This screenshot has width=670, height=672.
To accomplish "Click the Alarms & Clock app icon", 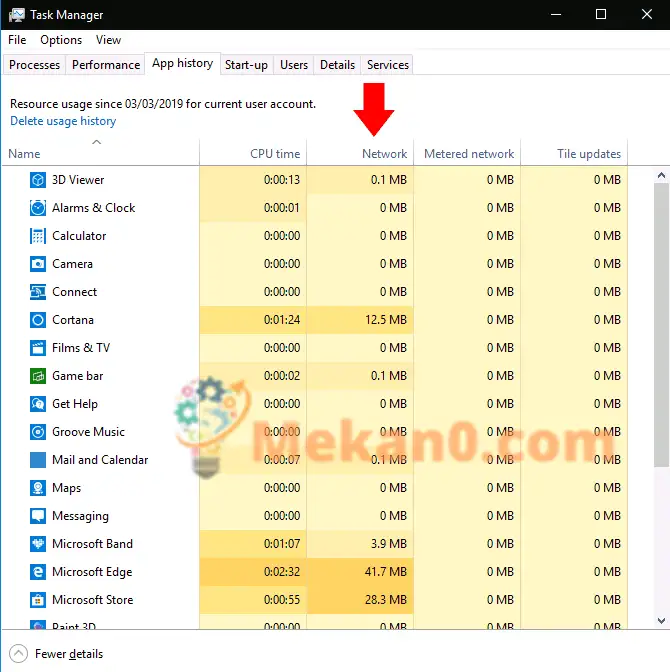I will (x=38, y=208).
